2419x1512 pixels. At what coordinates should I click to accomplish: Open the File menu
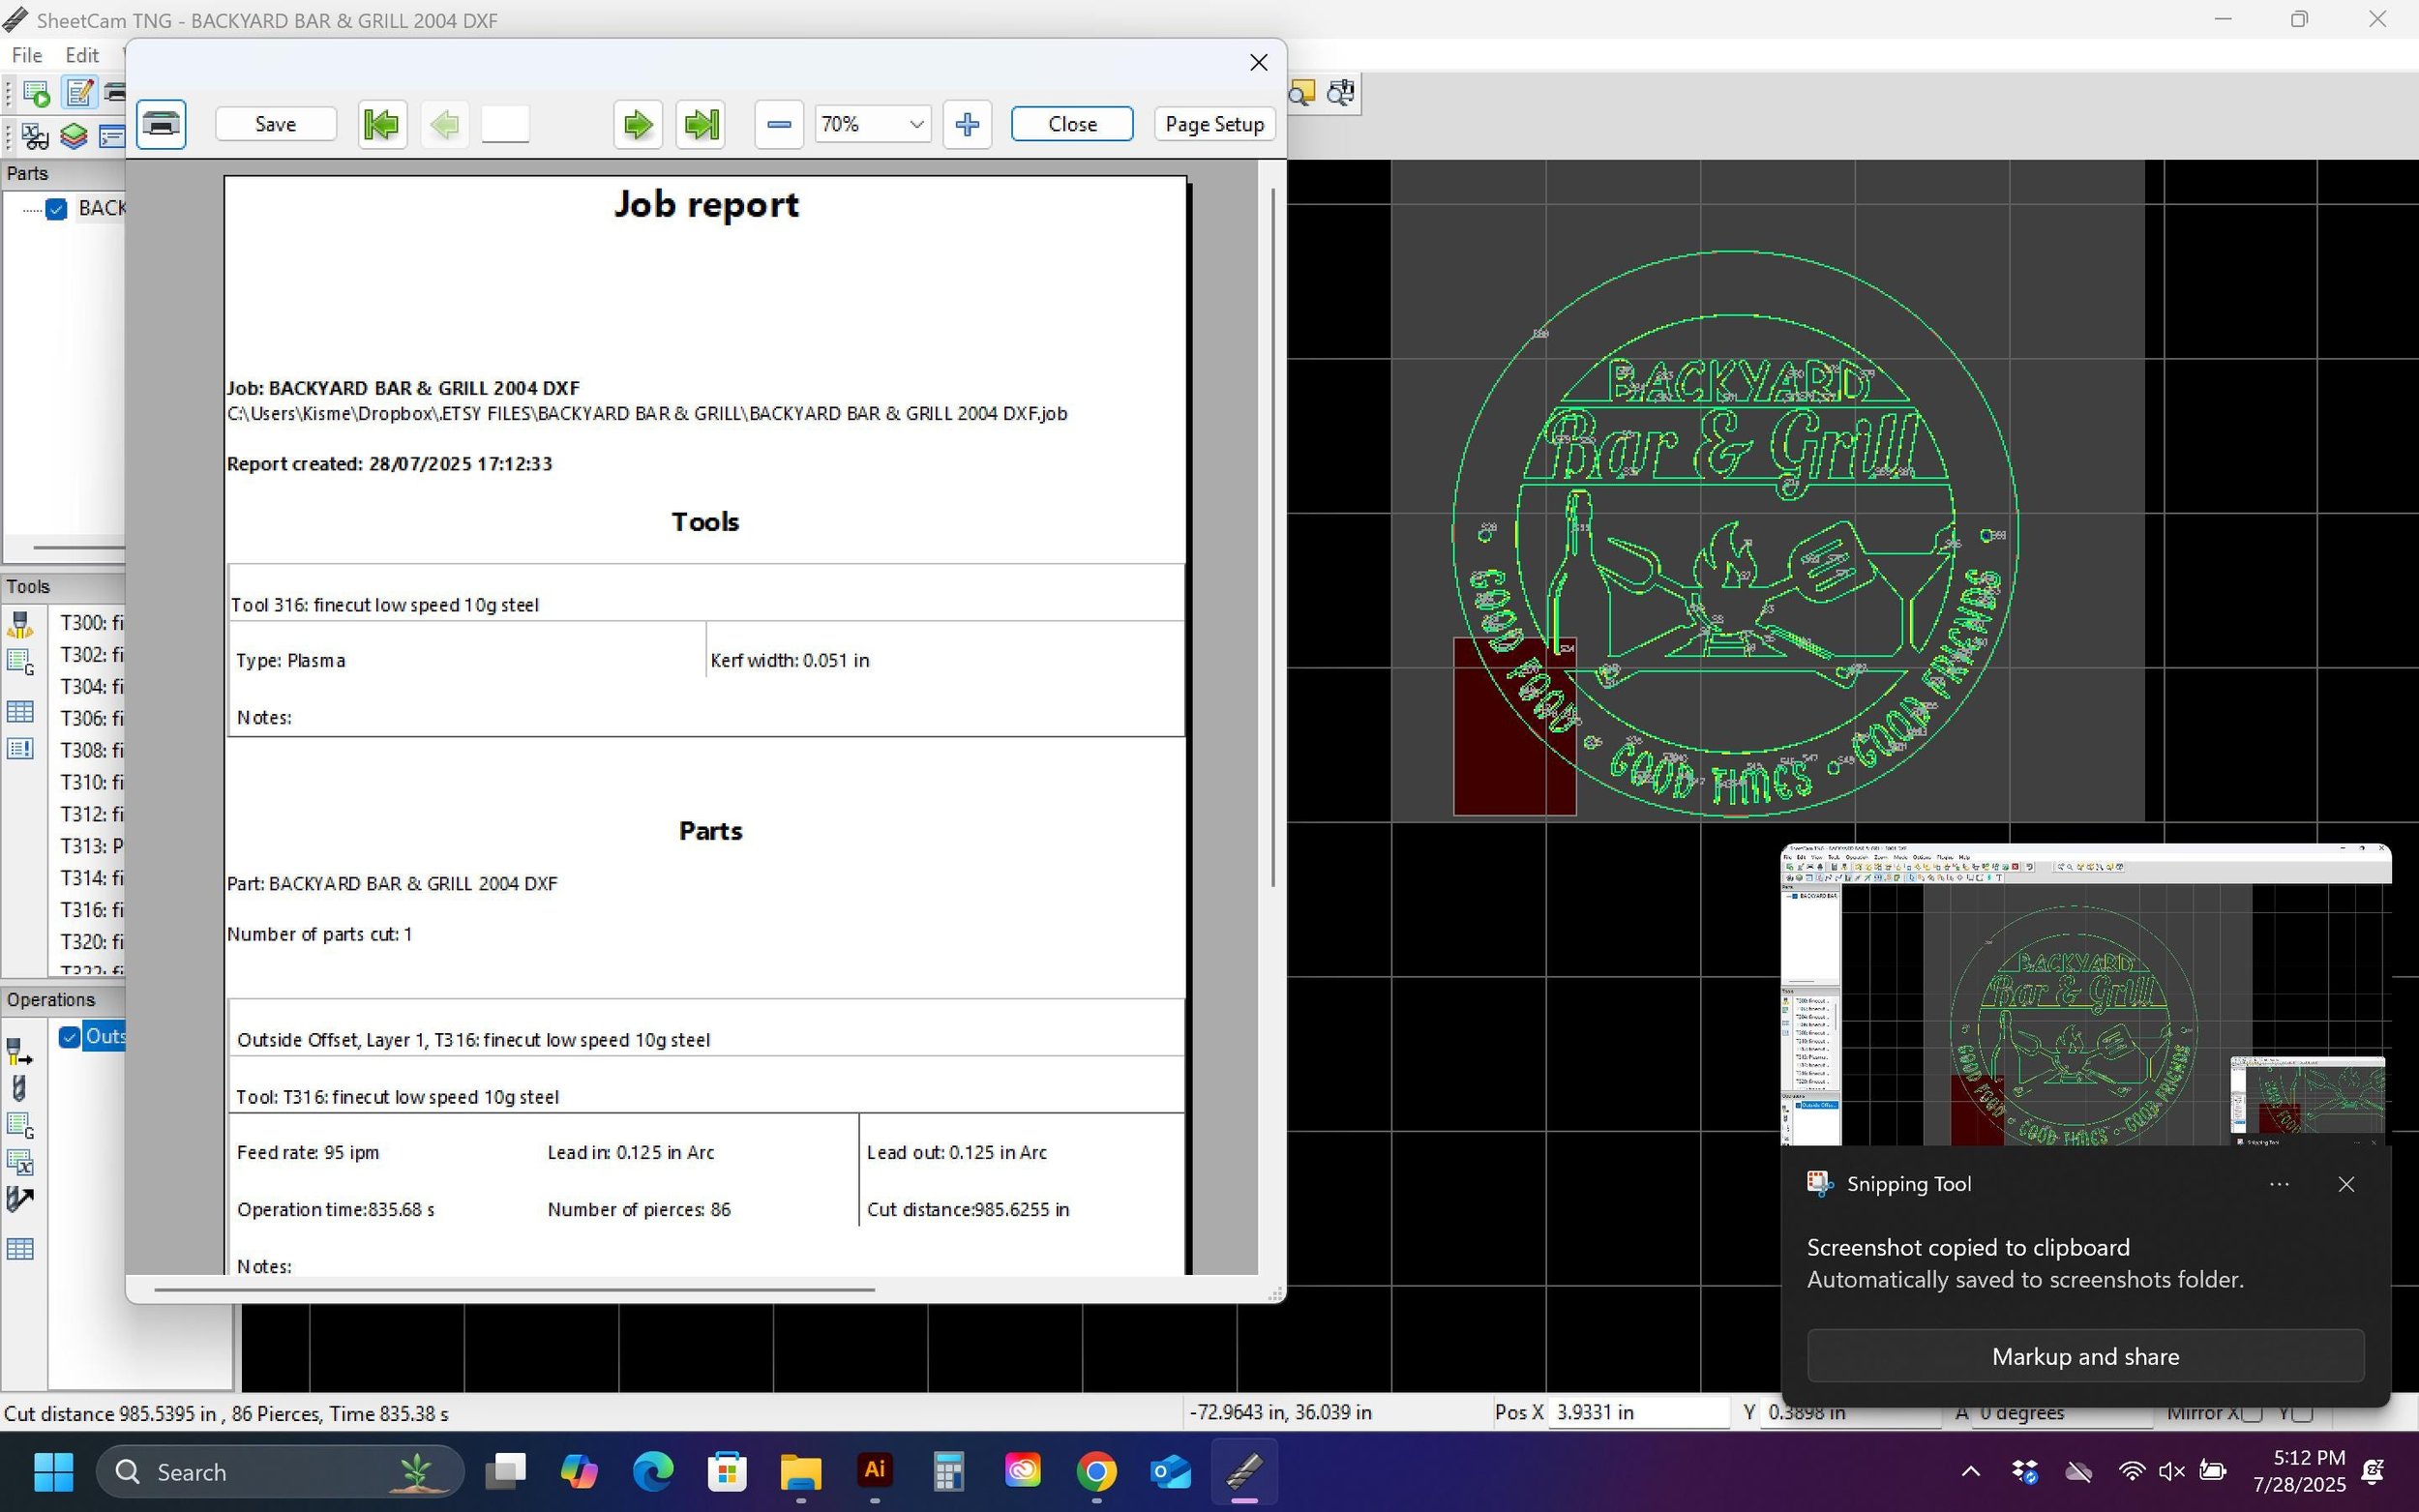pyautogui.click(x=27, y=55)
